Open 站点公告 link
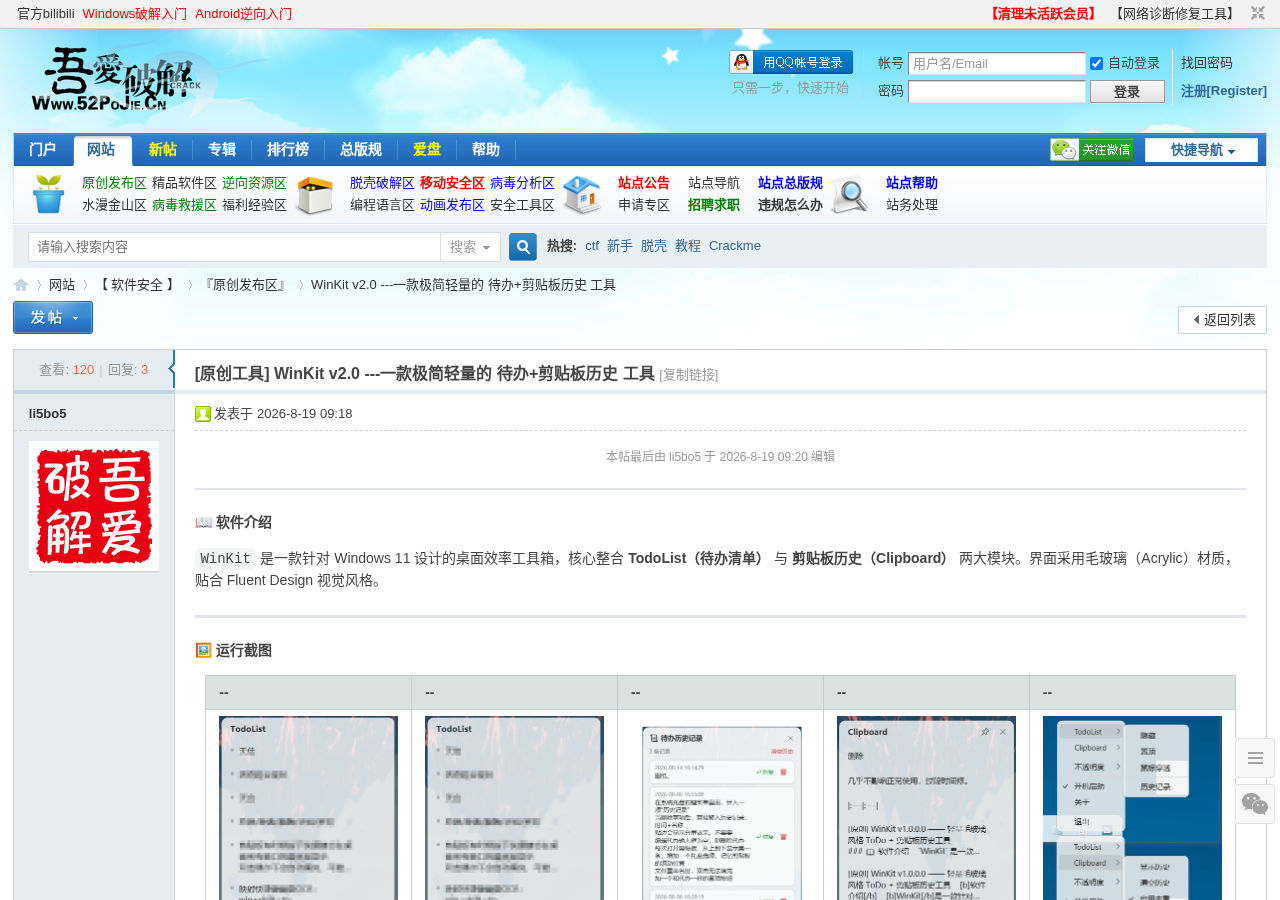The height and width of the screenshot is (900, 1280). pos(644,183)
